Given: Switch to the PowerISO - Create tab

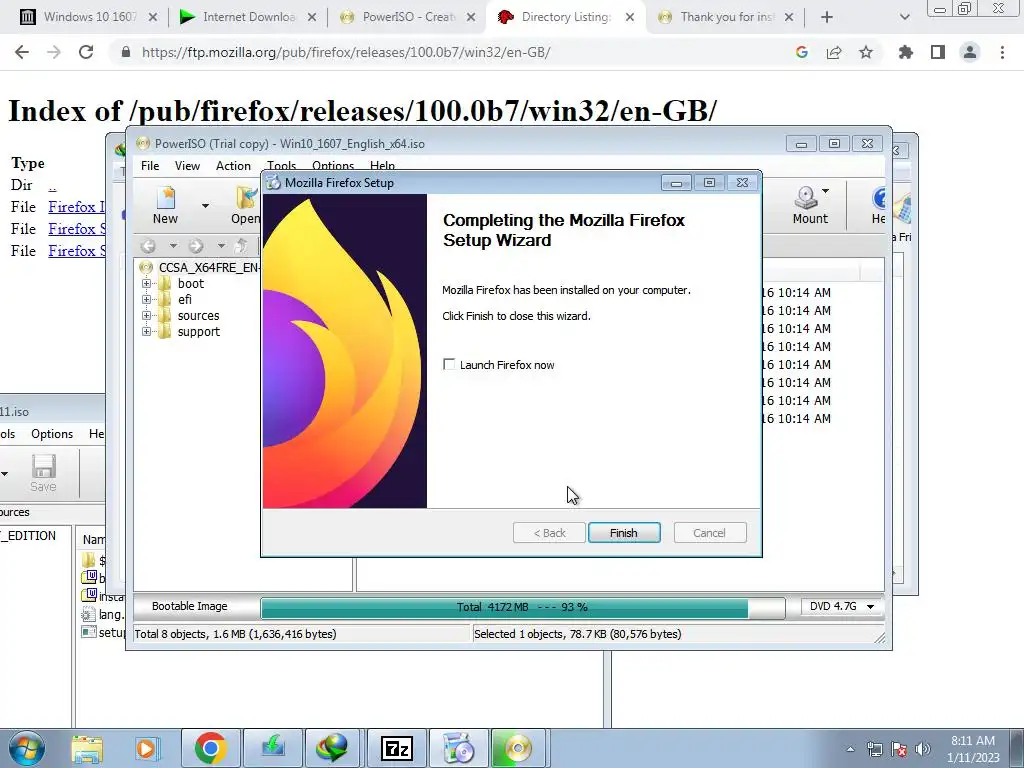Looking at the screenshot, I should (x=408, y=17).
